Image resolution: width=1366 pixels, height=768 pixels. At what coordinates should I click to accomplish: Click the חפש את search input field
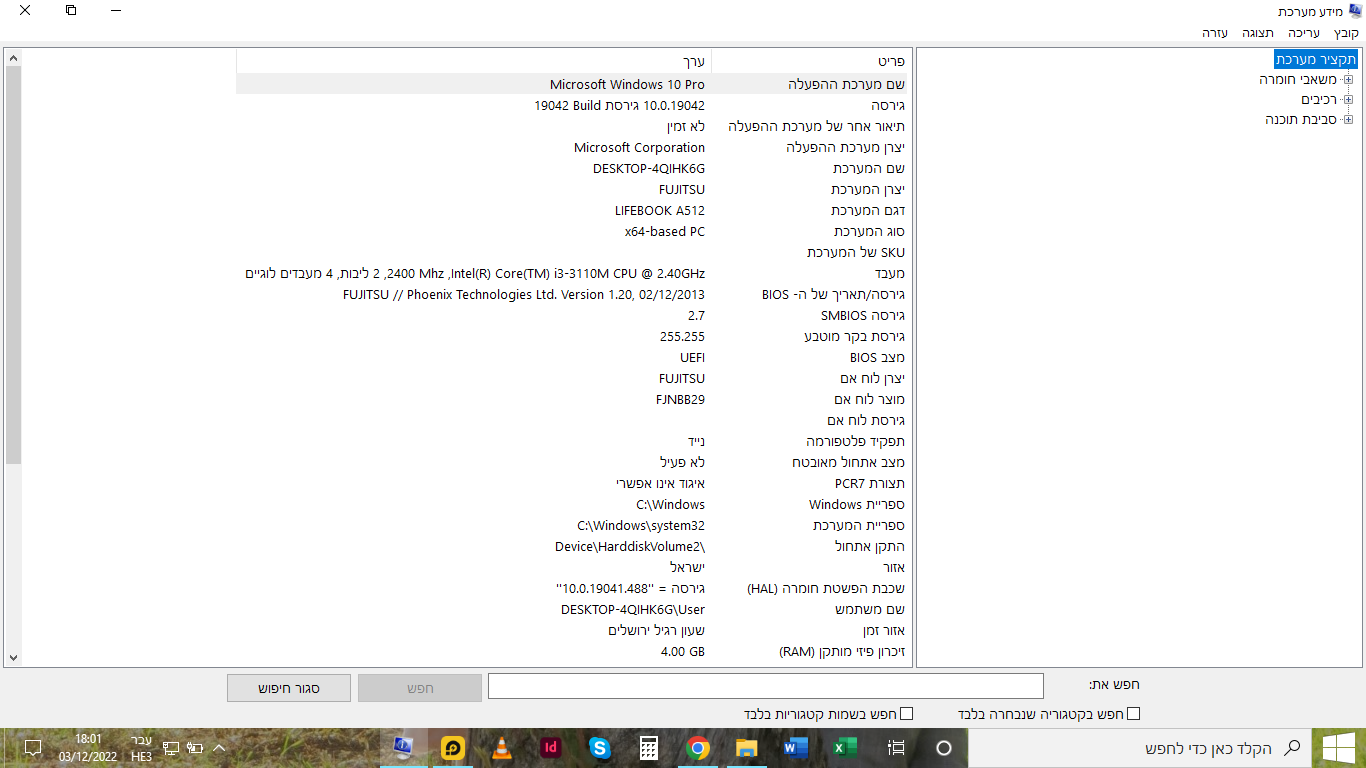766,686
